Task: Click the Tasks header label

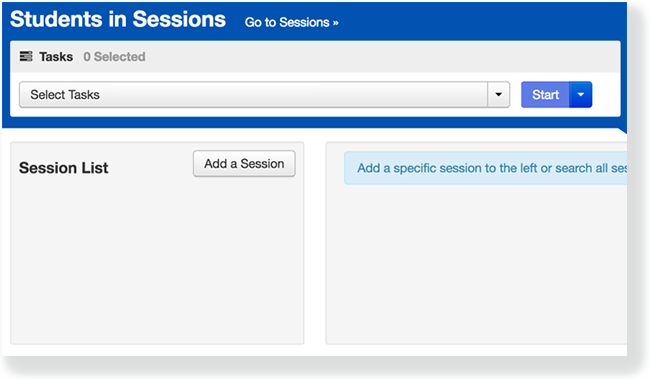Action: (x=56, y=56)
